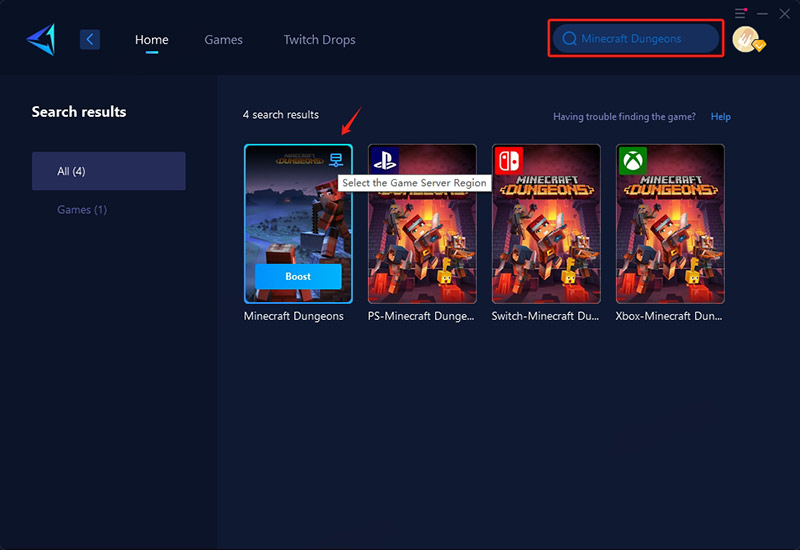This screenshot has width=800, height=550.
Task: Click the PlayStation logo badge
Action: click(x=385, y=160)
